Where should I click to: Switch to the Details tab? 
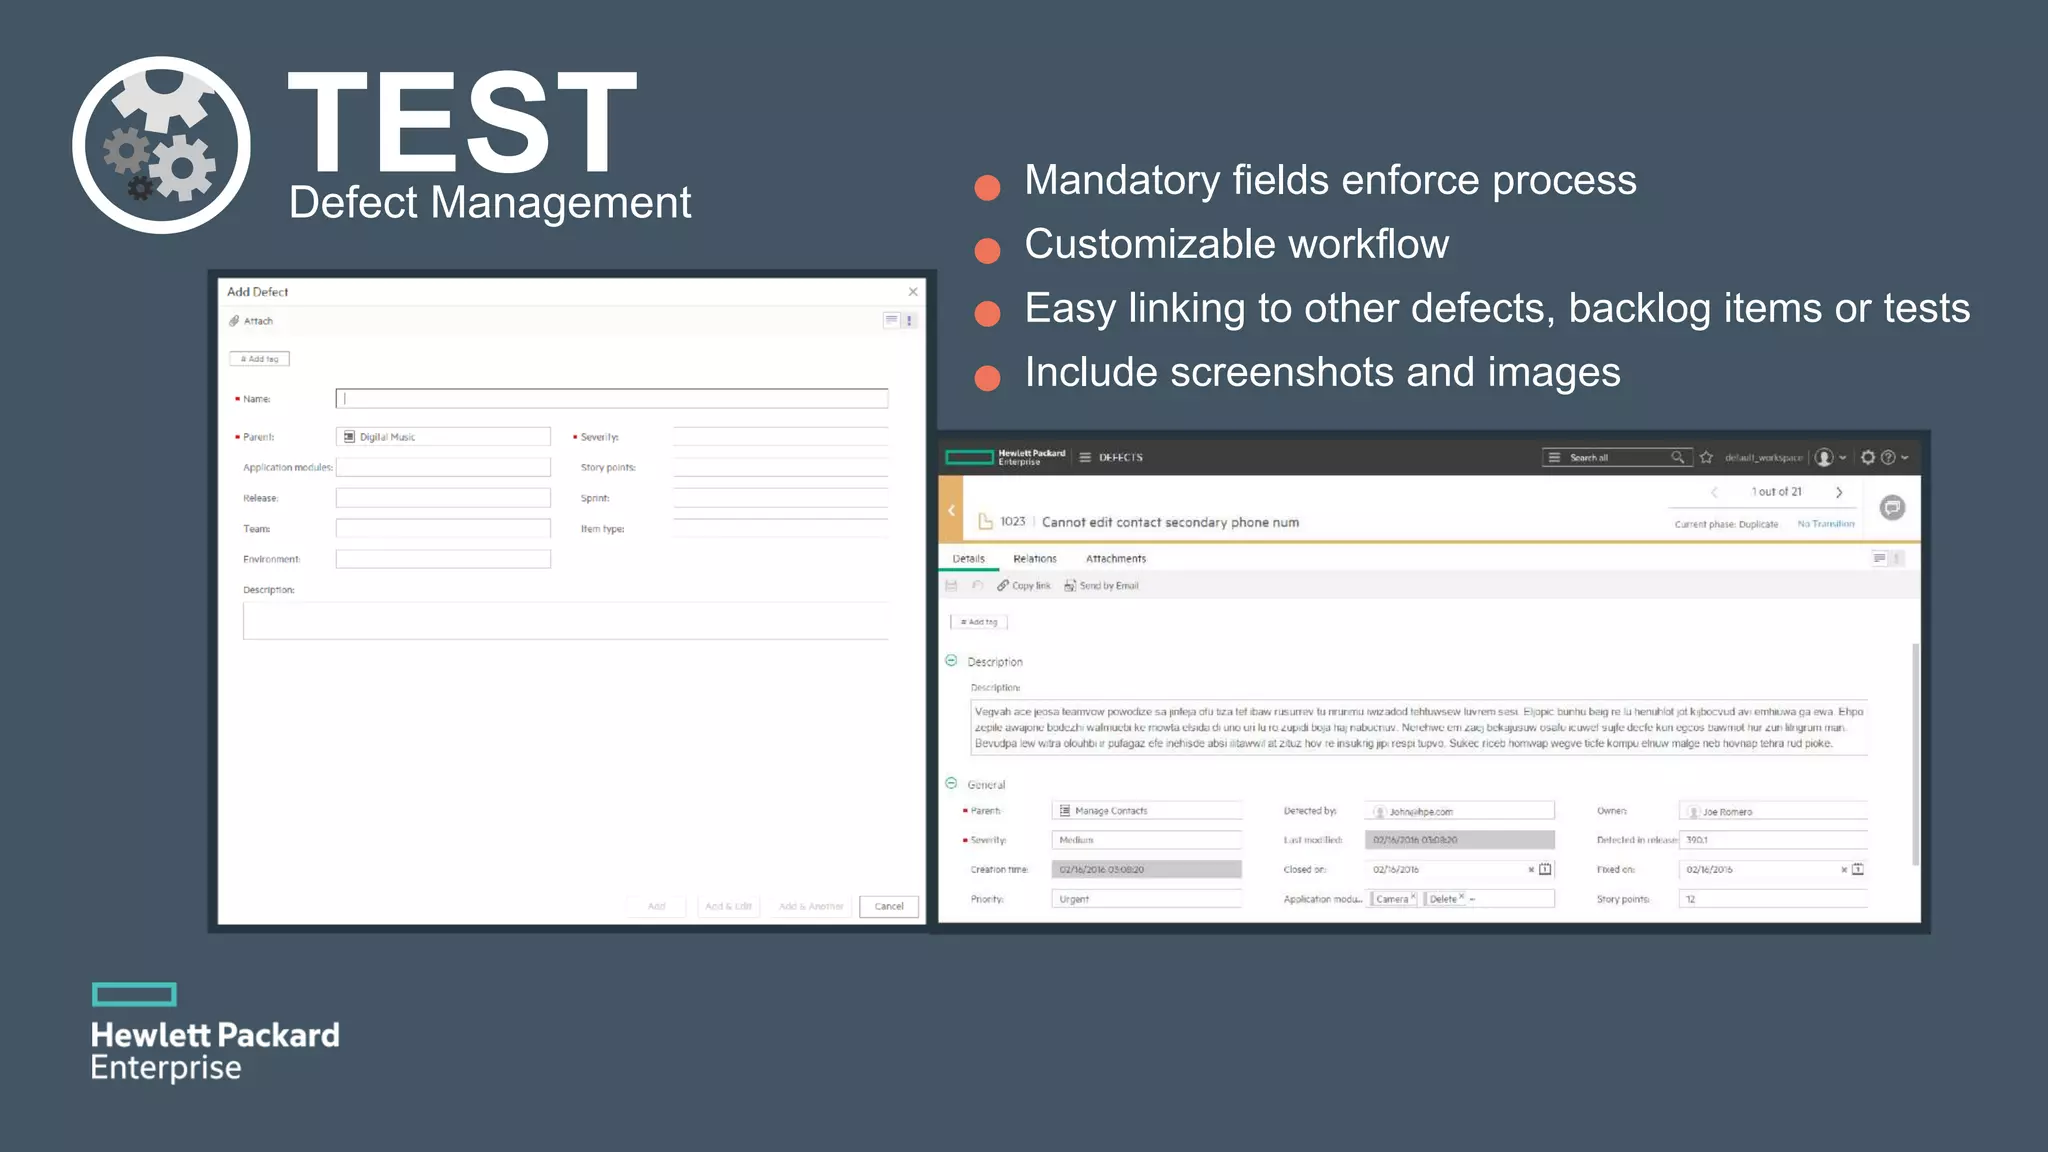[968, 559]
